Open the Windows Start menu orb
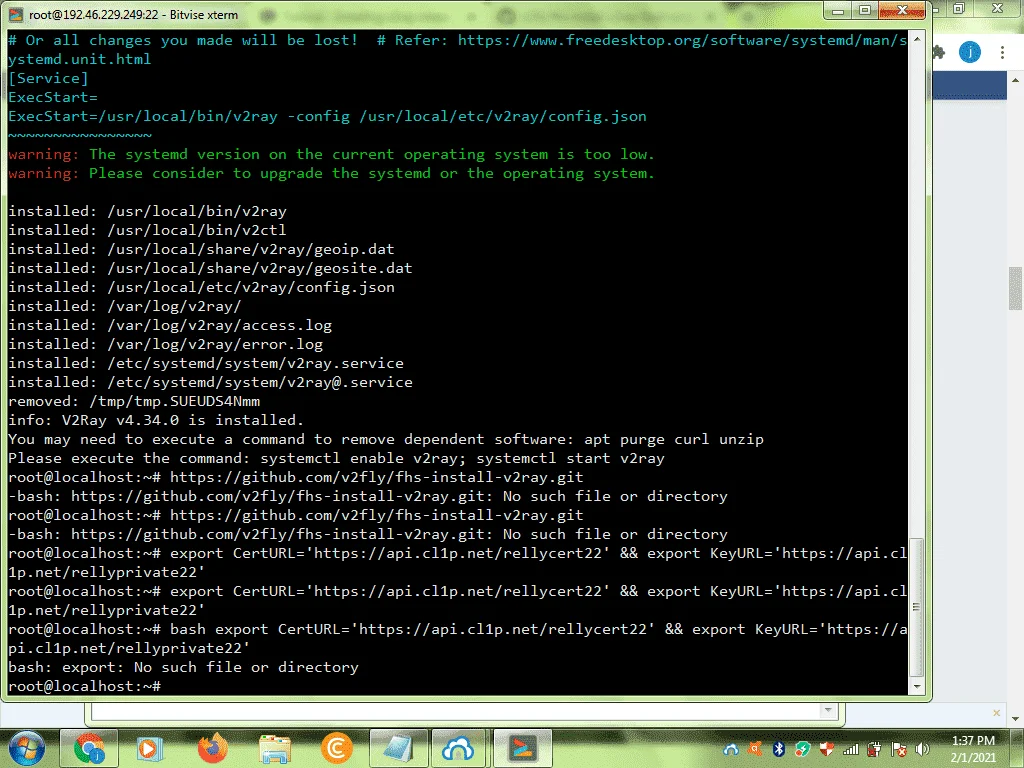Viewport: 1024px width, 768px height. point(26,748)
